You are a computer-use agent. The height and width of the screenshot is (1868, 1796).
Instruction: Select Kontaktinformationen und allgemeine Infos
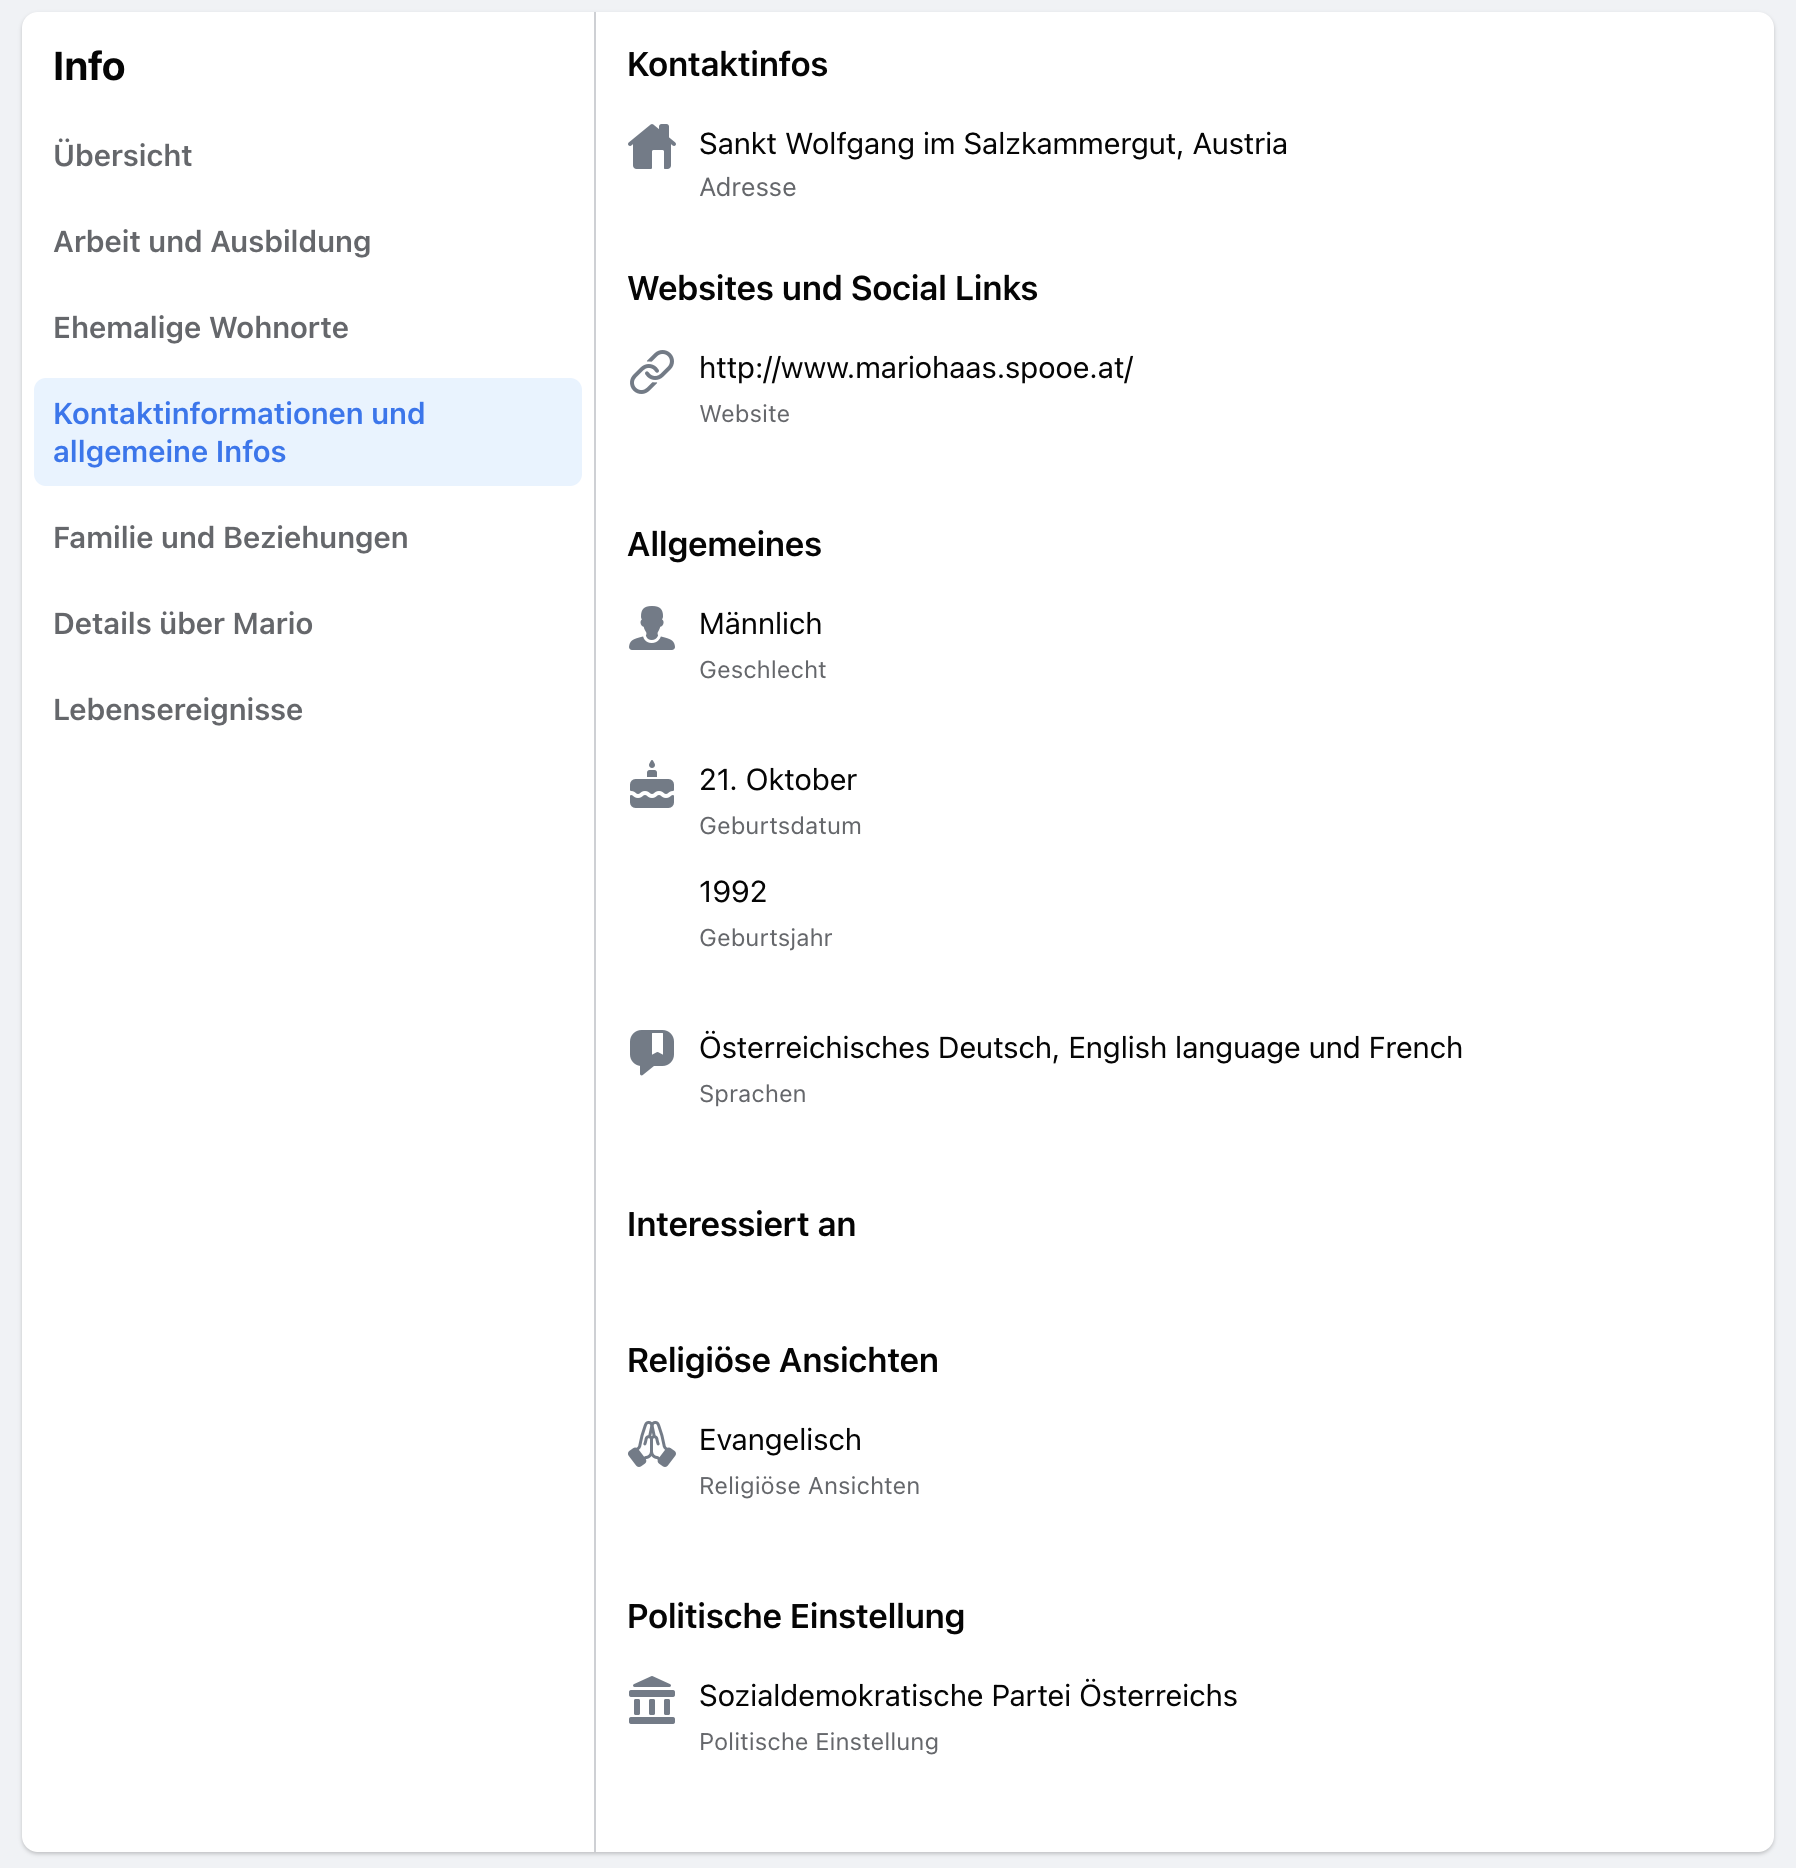coord(308,432)
